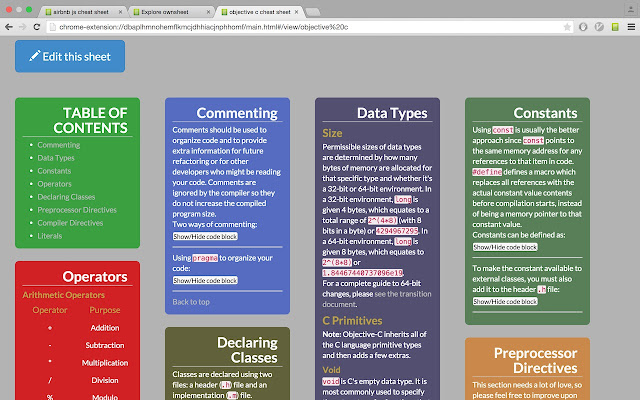
Task: Click the Division row in operators table
Action: (x=77, y=380)
